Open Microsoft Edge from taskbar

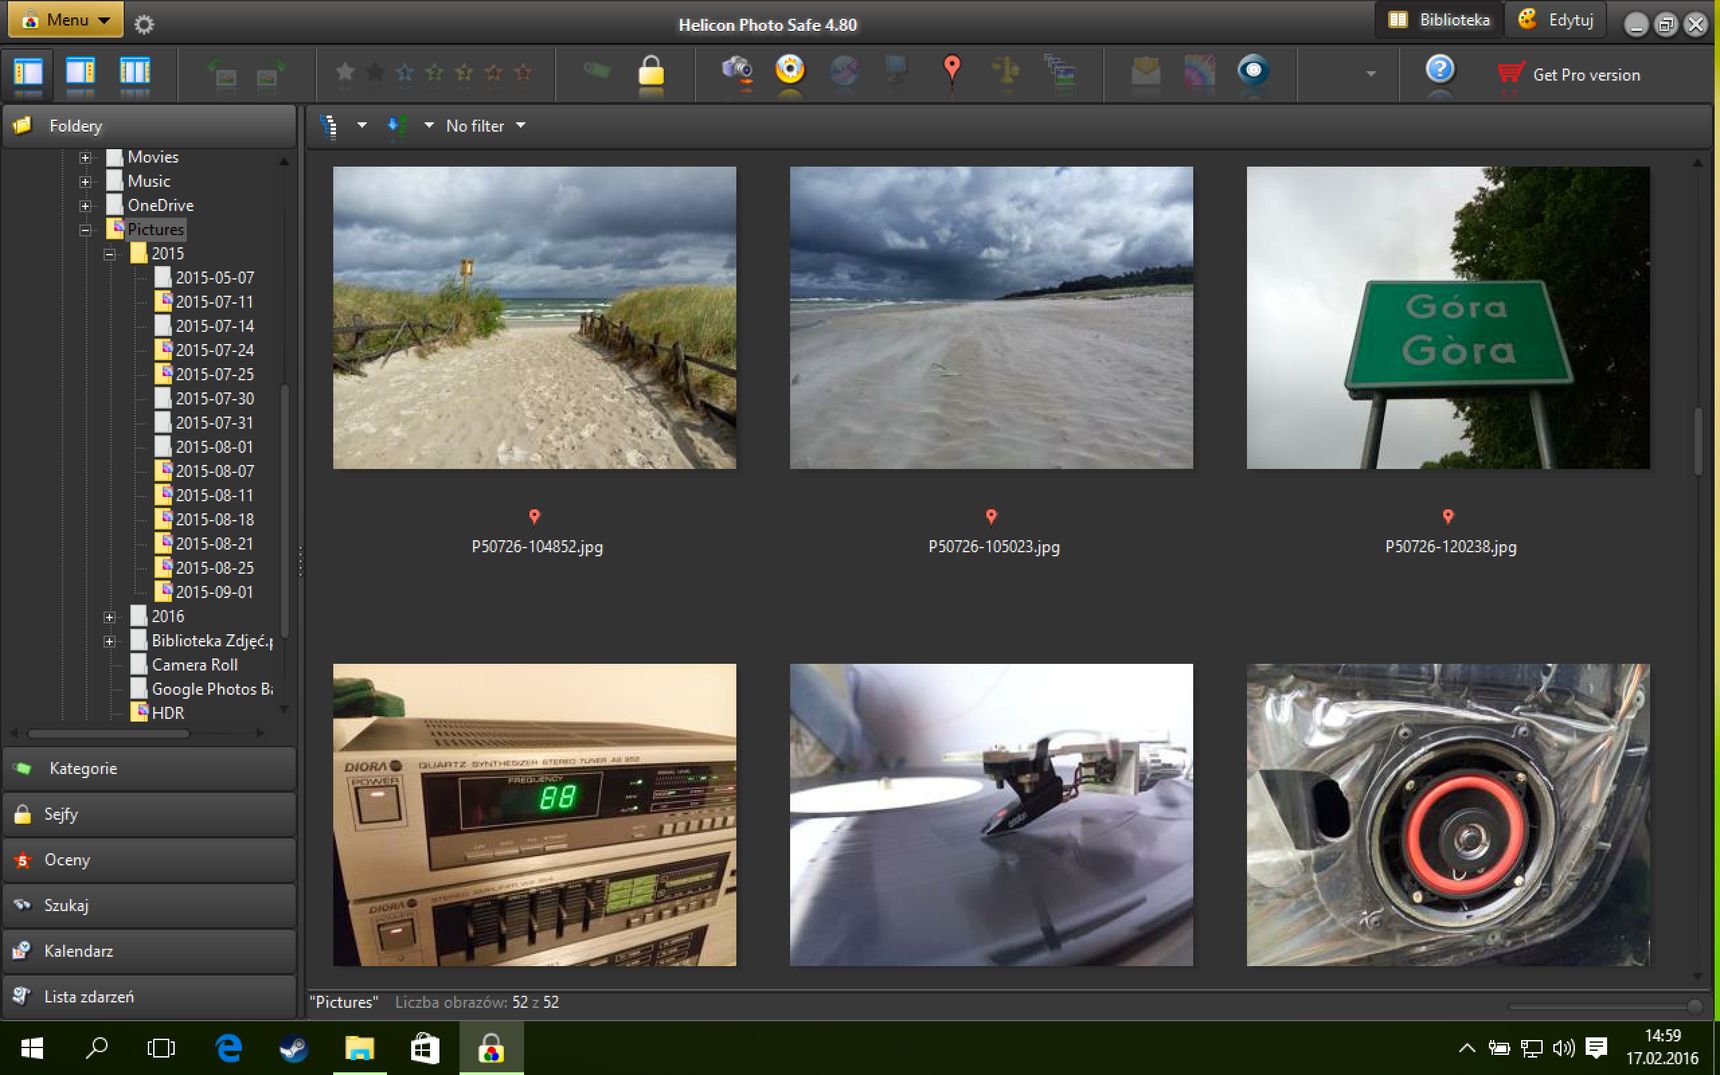point(229,1048)
